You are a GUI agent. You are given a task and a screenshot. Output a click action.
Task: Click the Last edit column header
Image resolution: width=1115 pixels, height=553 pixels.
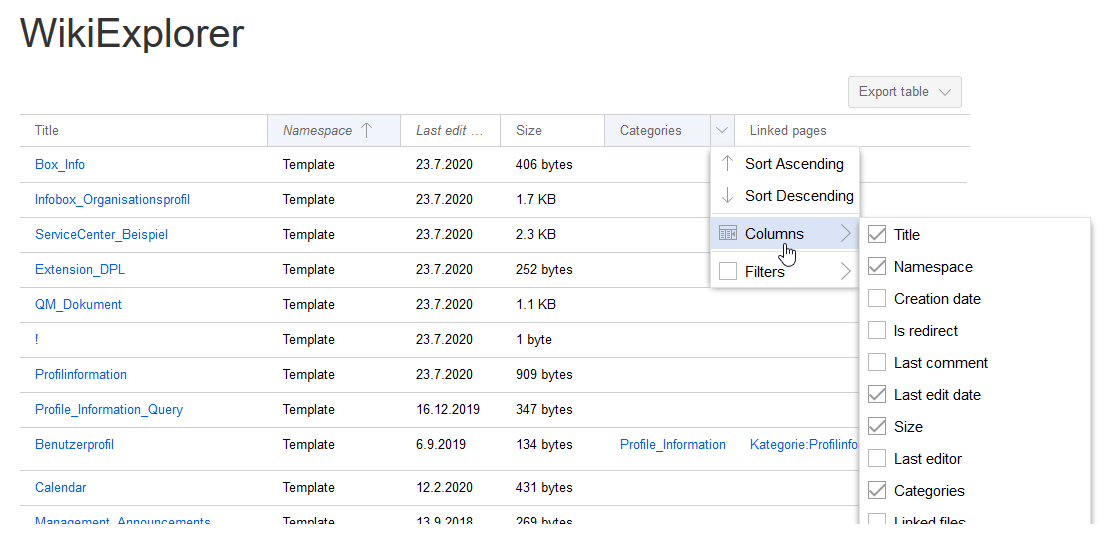click(x=451, y=130)
